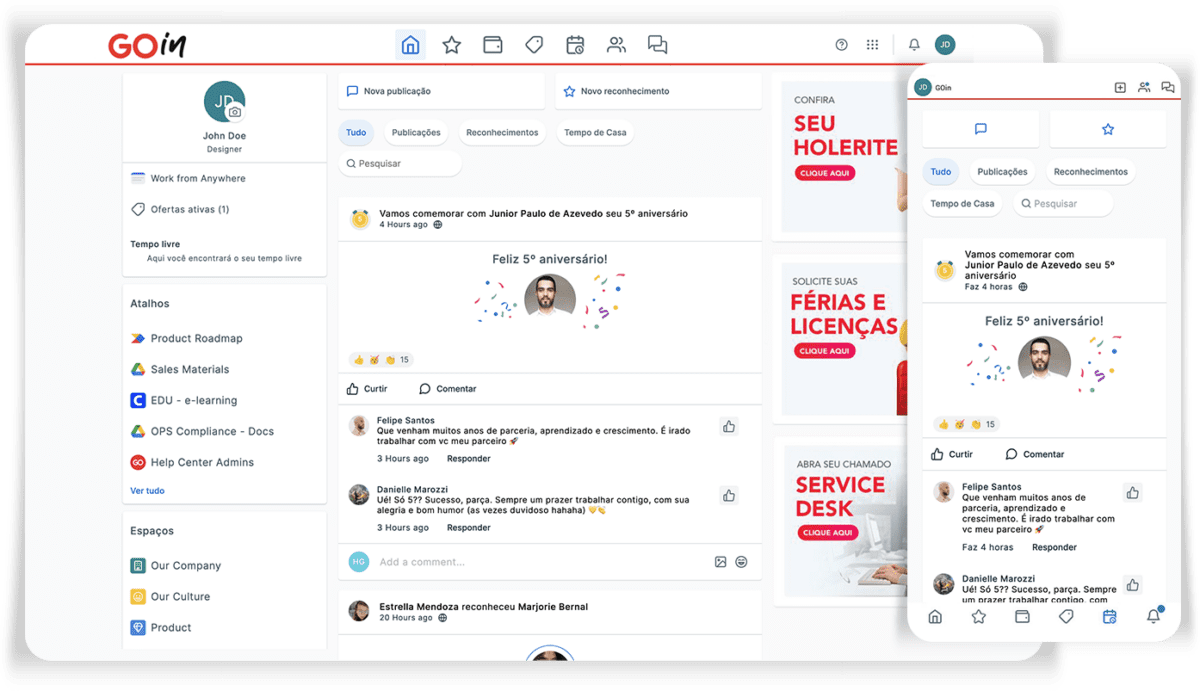Select the Tudo feed tab

(x=356, y=131)
